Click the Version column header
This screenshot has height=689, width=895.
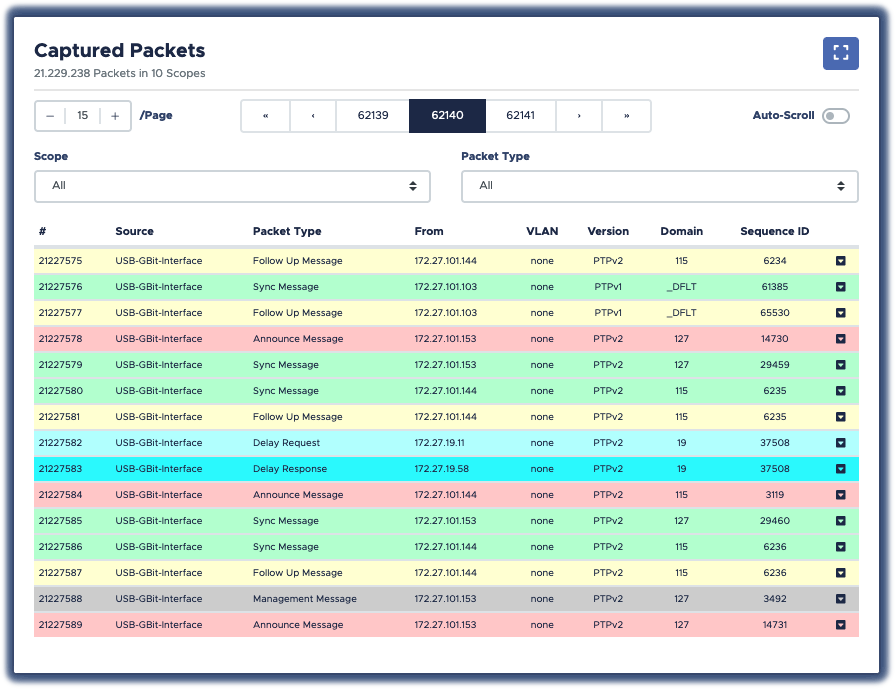(608, 231)
